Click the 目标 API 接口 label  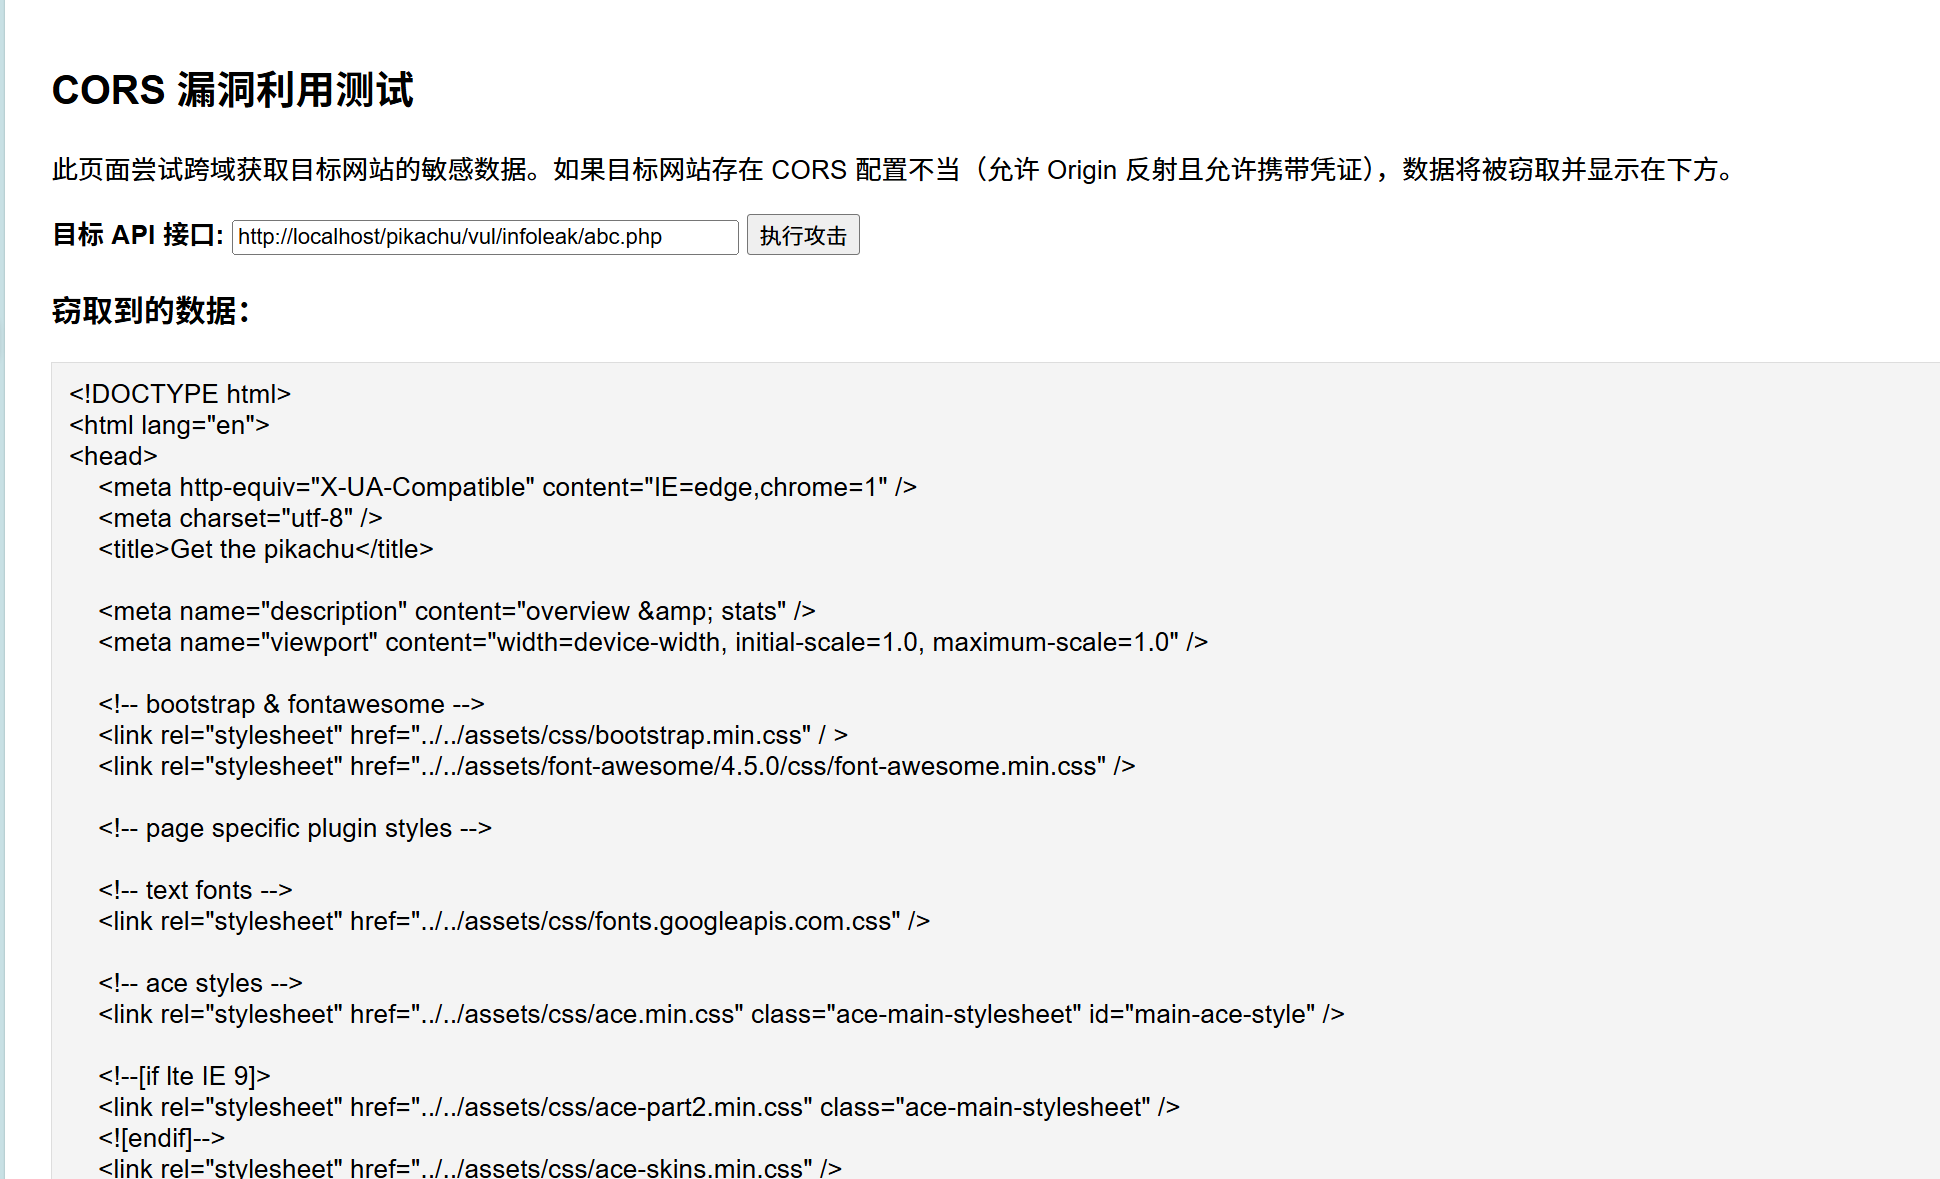click(138, 235)
